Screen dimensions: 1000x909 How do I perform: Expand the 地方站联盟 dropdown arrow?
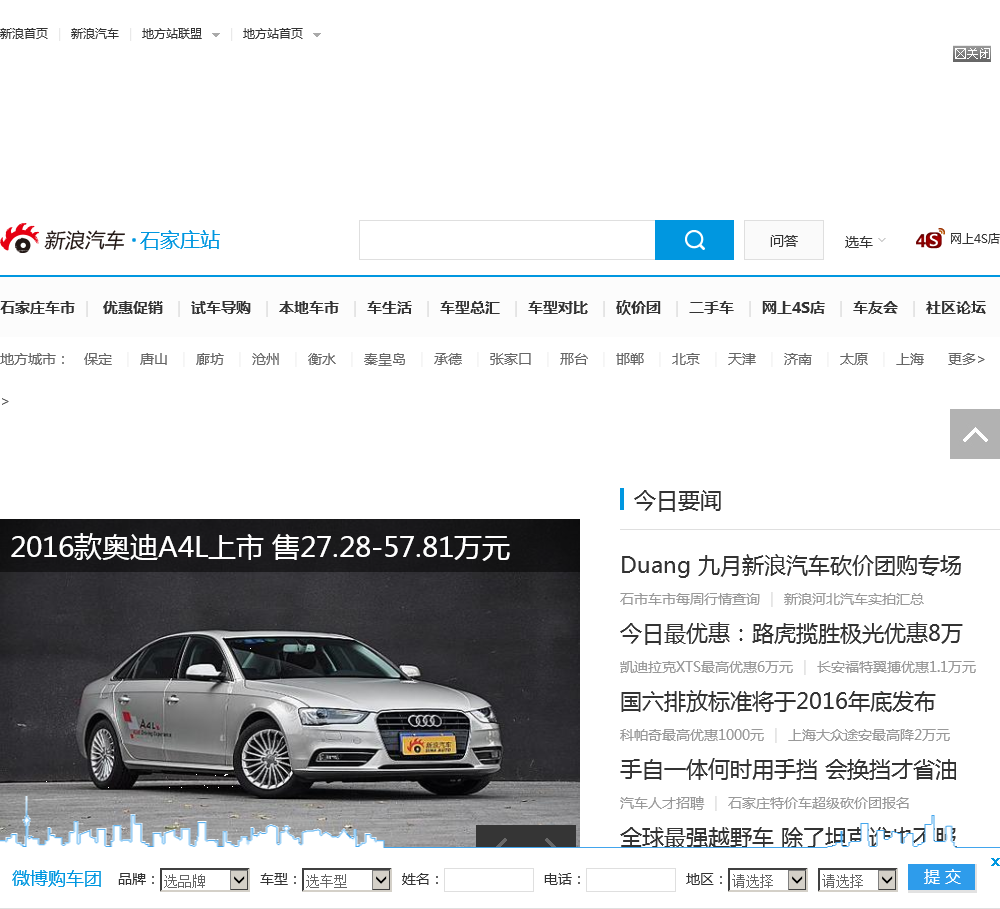(216, 35)
